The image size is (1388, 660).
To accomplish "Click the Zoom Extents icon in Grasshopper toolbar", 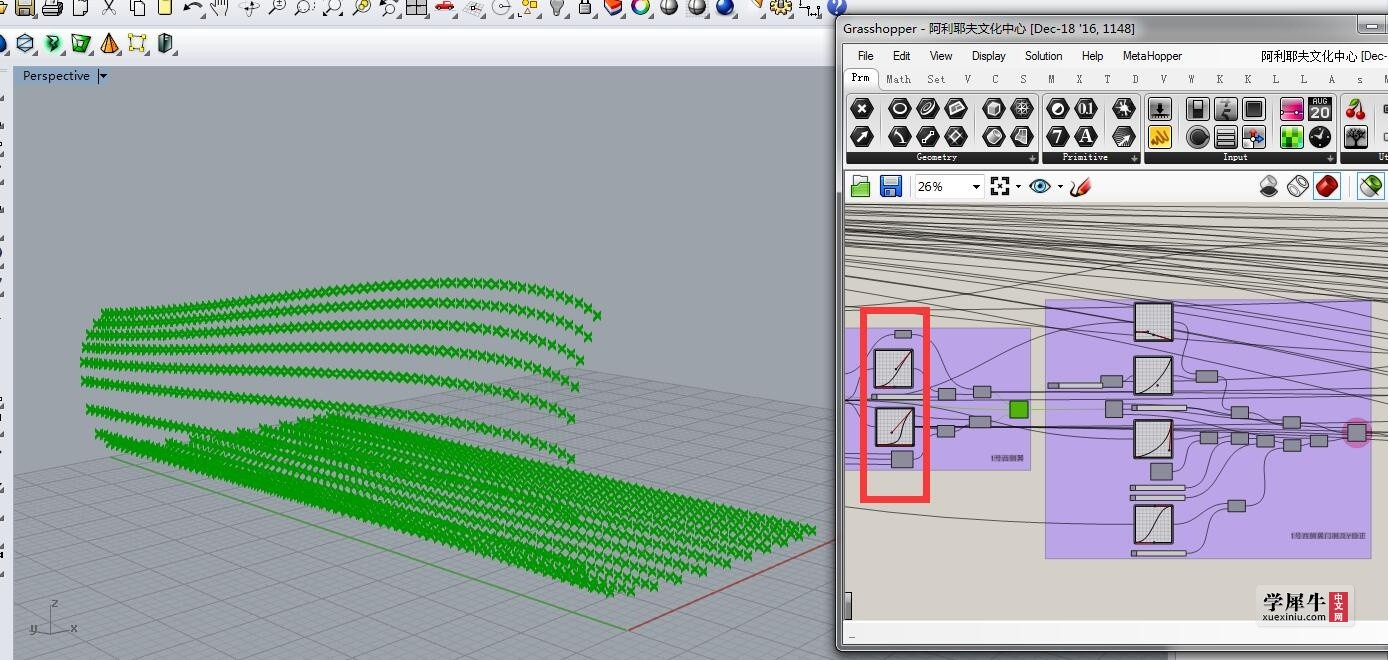I will click(1000, 187).
